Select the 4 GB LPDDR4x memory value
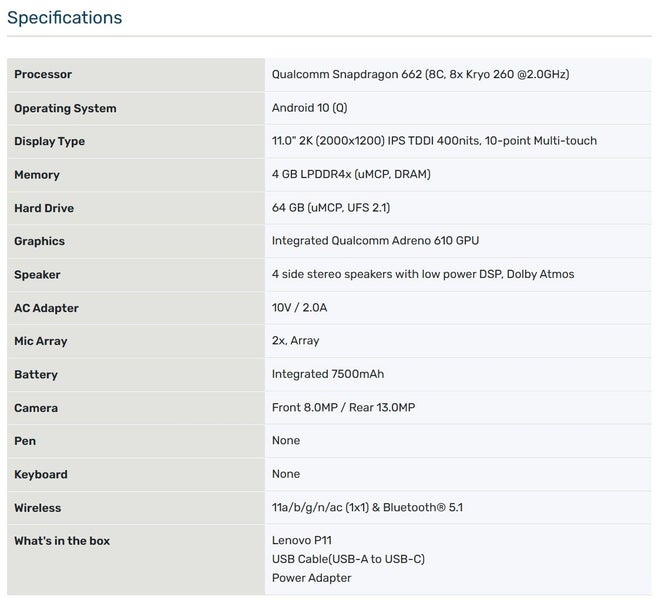 (351, 175)
